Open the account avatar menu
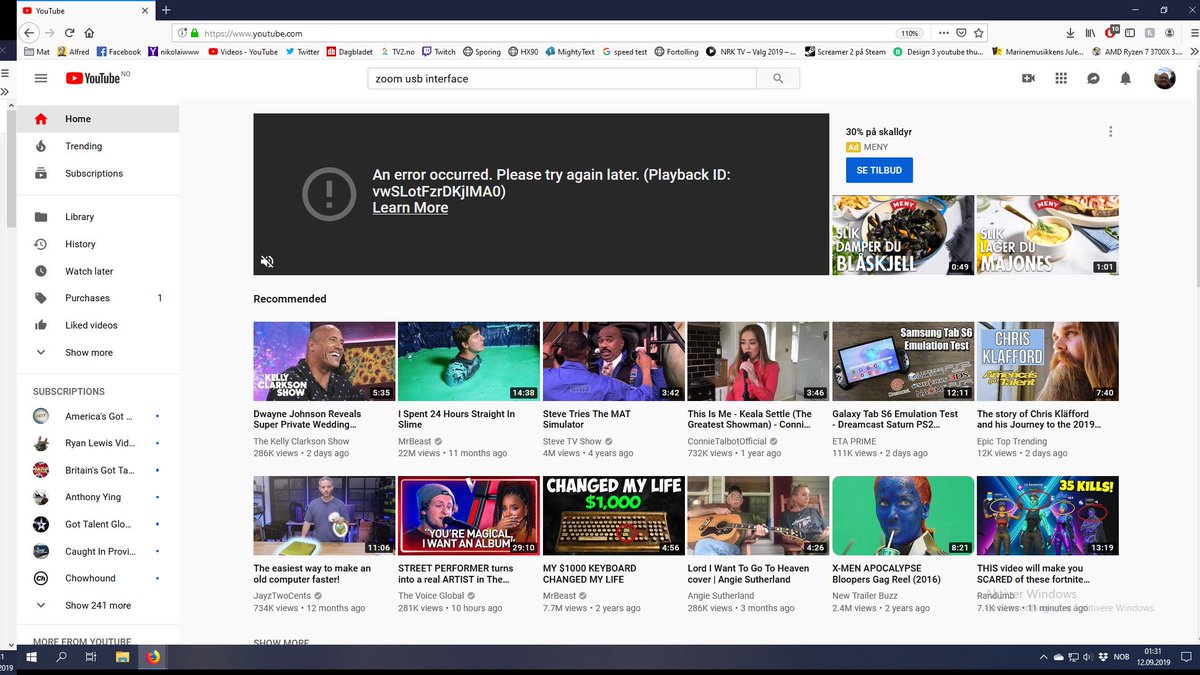The height and width of the screenshot is (675, 1200). click(x=1164, y=78)
